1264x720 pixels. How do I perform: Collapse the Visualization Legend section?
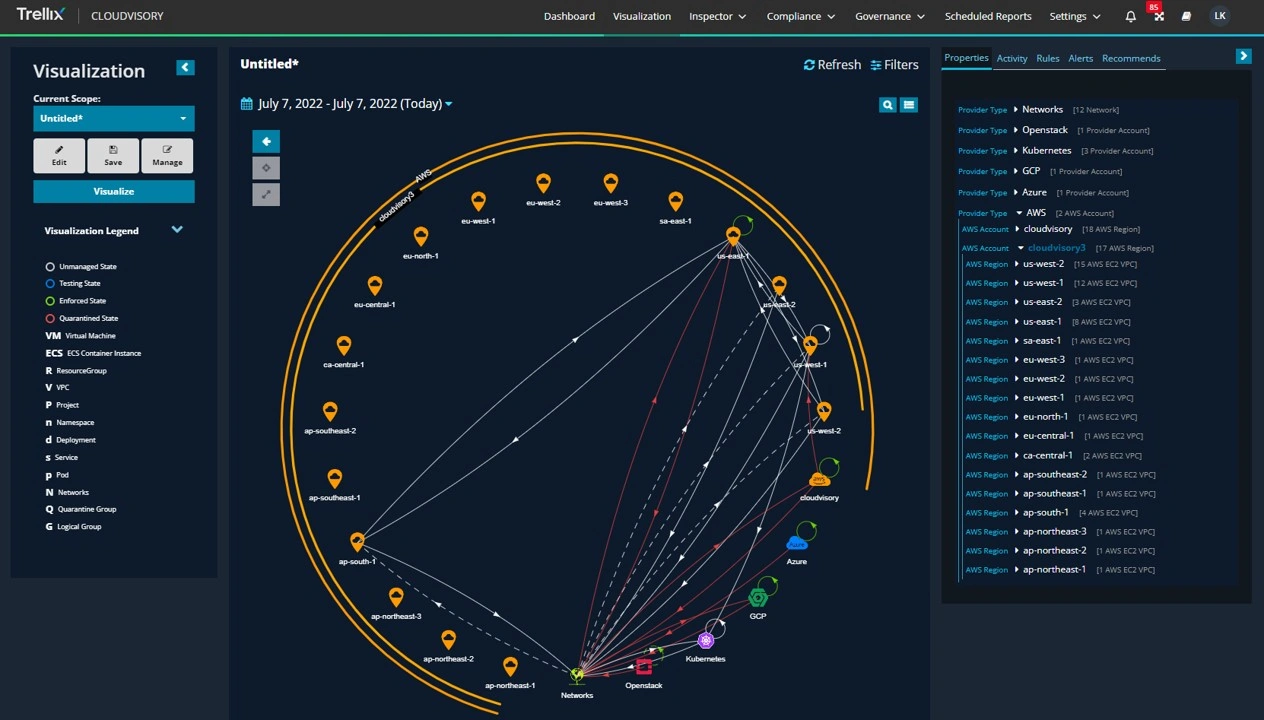point(177,230)
